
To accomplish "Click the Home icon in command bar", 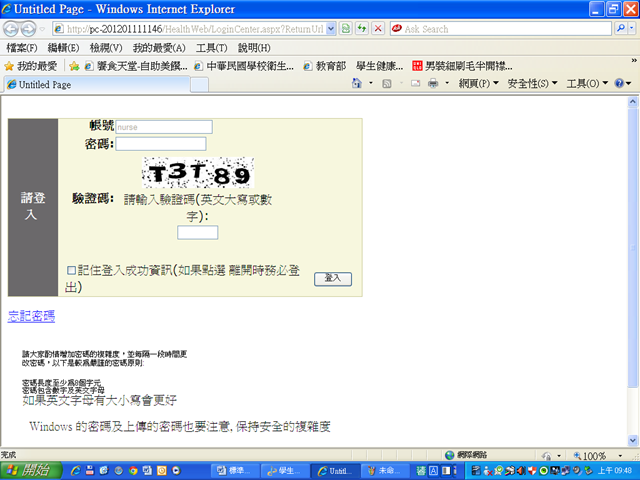I will pos(358,85).
